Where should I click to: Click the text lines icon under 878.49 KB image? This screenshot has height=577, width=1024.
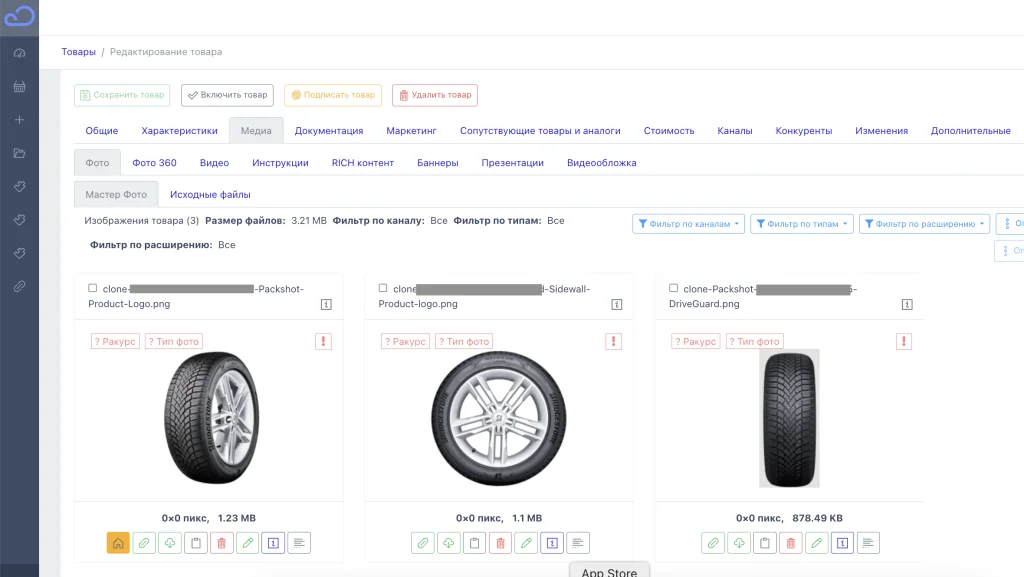coord(868,543)
